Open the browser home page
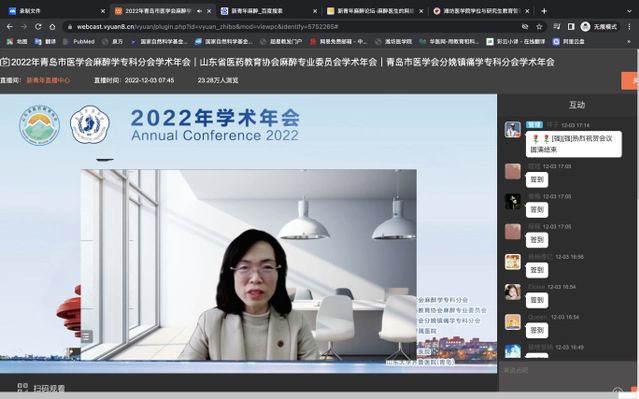This screenshot has width=639, height=399. coord(52,26)
